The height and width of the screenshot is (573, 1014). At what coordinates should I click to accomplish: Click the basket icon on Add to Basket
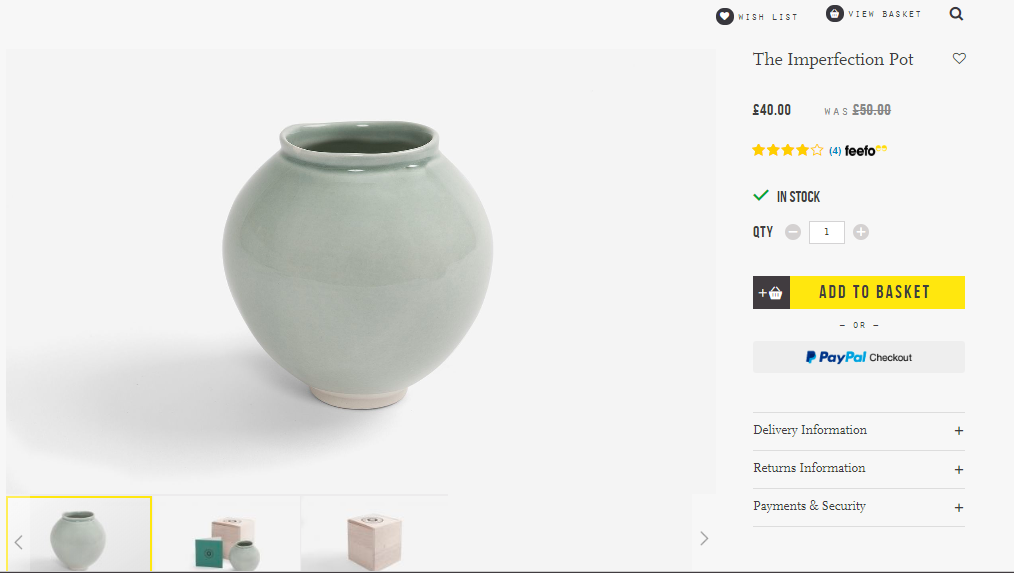771,293
